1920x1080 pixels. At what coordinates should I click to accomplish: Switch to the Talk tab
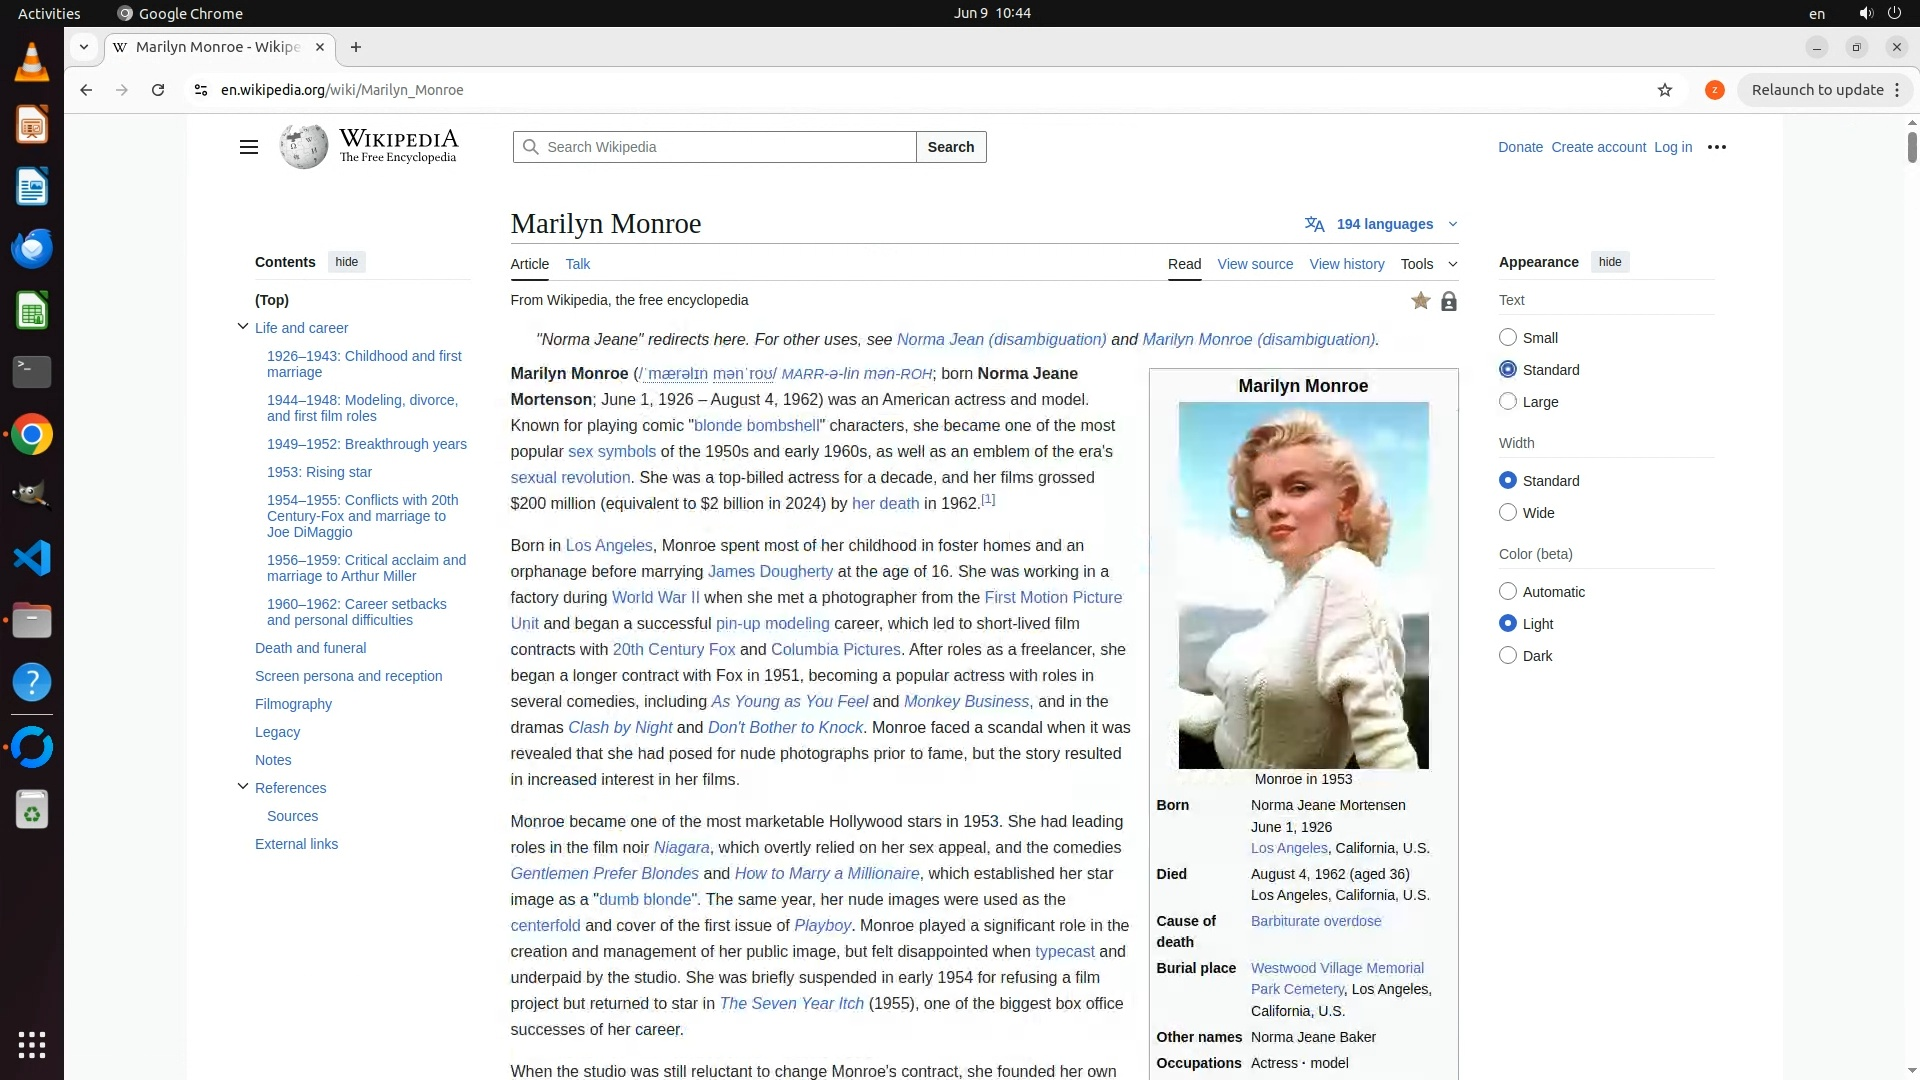pyautogui.click(x=577, y=264)
